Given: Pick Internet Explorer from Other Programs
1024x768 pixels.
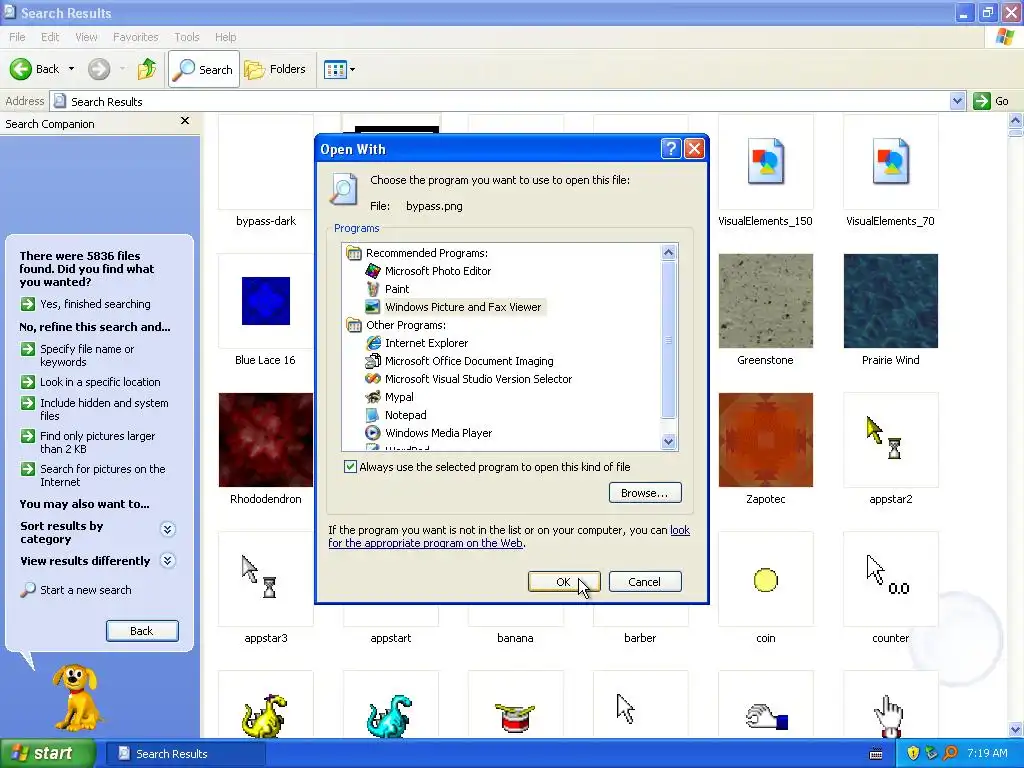Looking at the screenshot, I should pos(426,343).
